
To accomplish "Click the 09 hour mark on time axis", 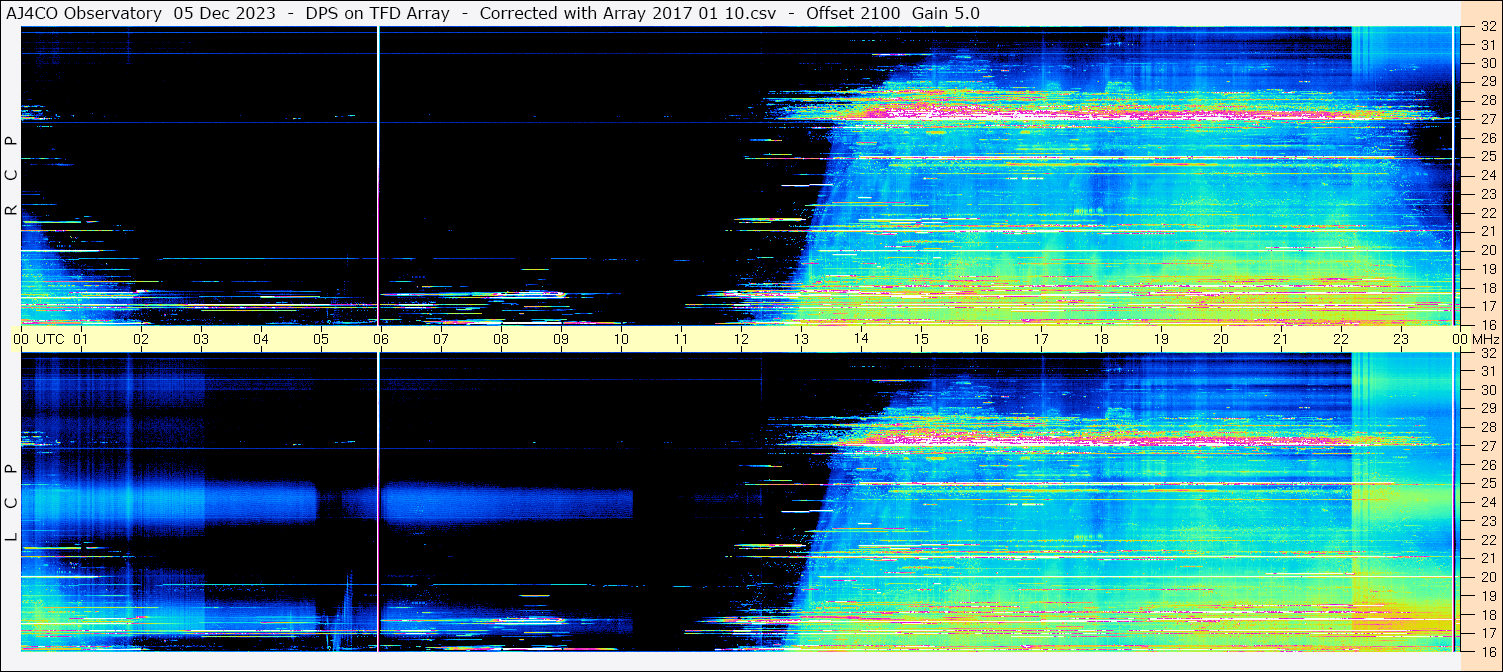I will click(561, 339).
